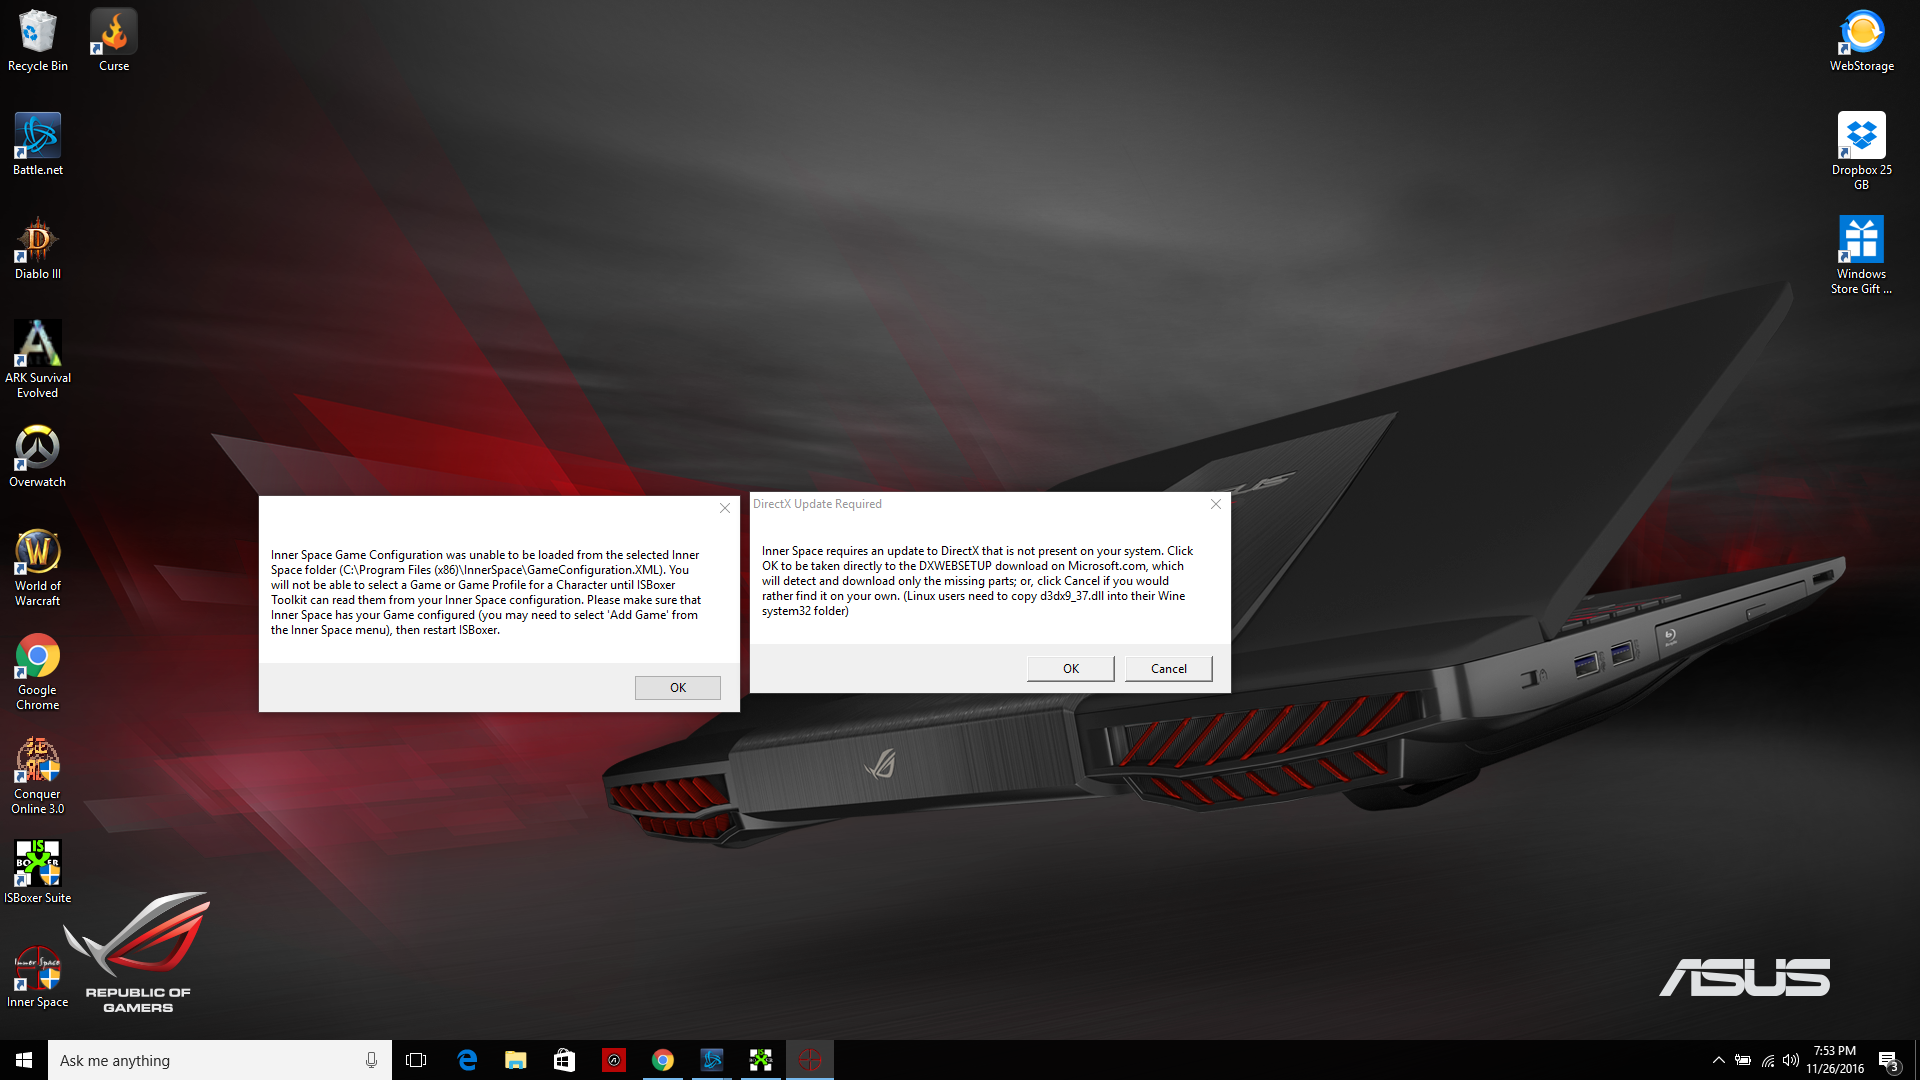The width and height of the screenshot is (1920, 1080).
Task: Open the Action Center notifications icon
Action: coord(1888,1060)
